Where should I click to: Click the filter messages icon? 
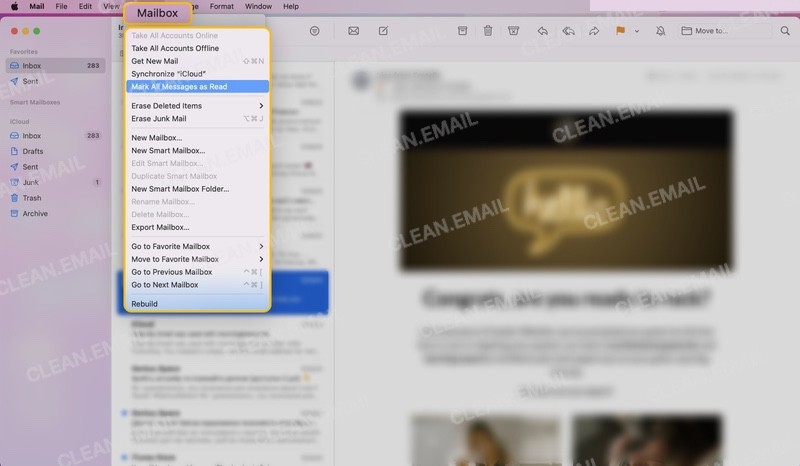315,31
